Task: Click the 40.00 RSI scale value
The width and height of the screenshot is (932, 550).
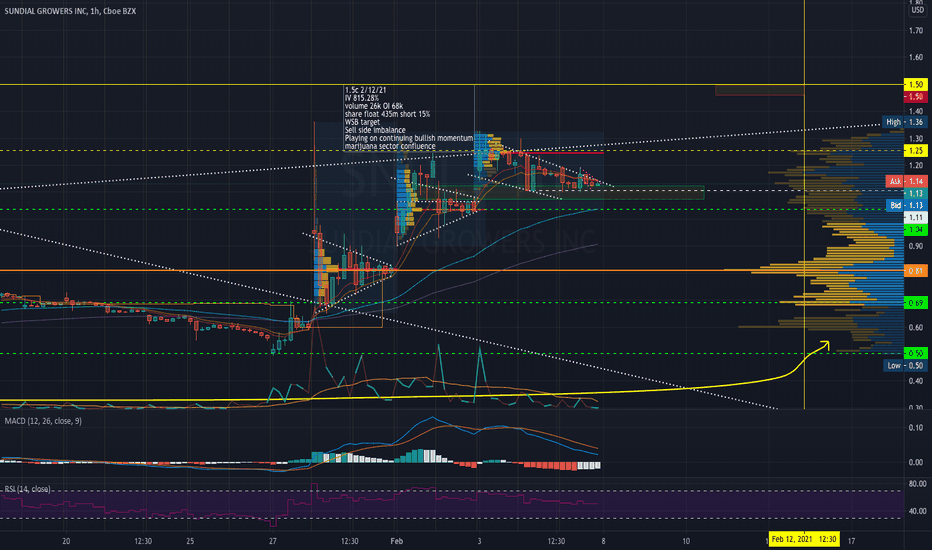Action: pyautogui.click(x=917, y=511)
